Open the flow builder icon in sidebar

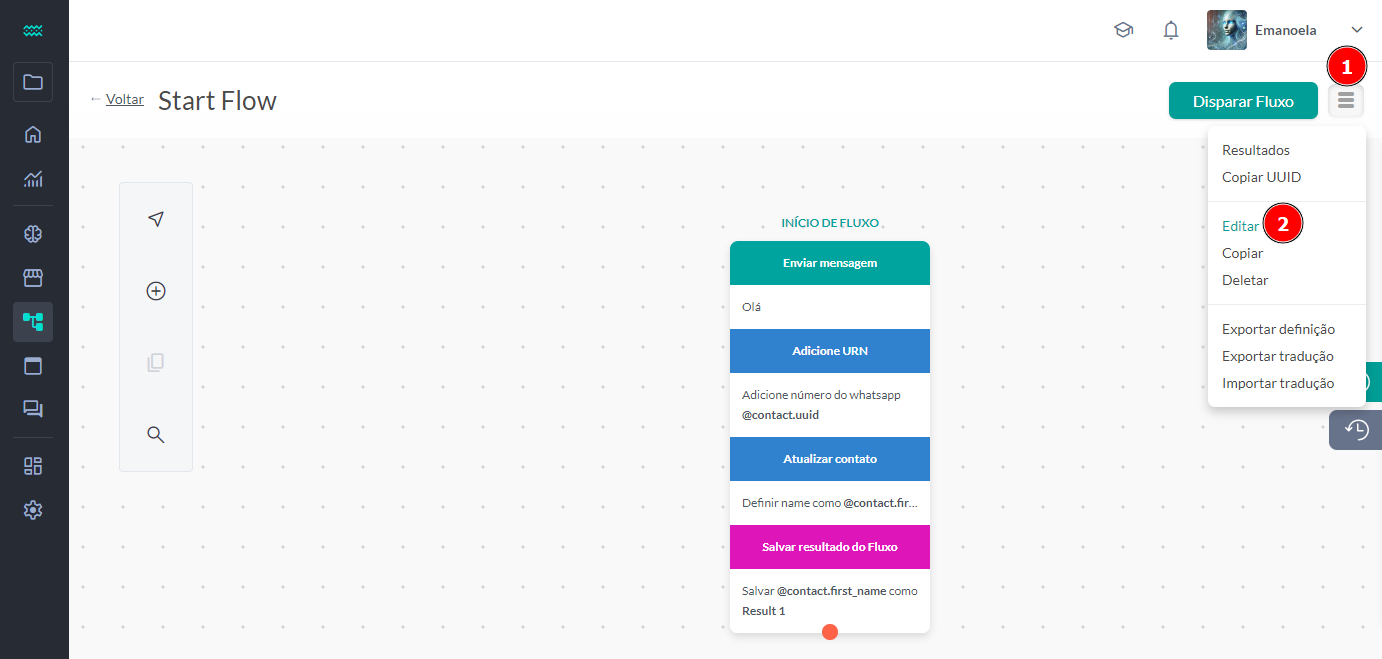pyautogui.click(x=33, y=322)
